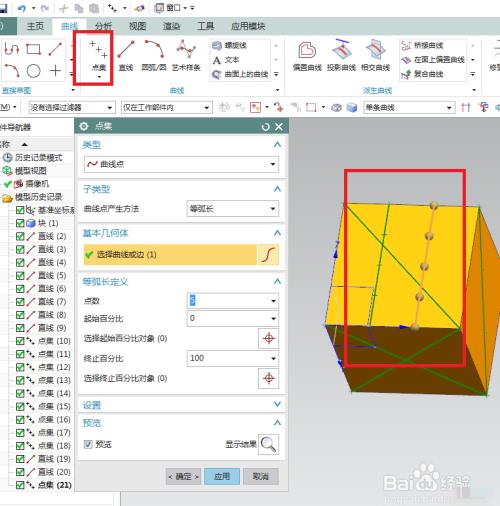Click the 应用 button
This screenshot has width=500, height=506.
222,477
